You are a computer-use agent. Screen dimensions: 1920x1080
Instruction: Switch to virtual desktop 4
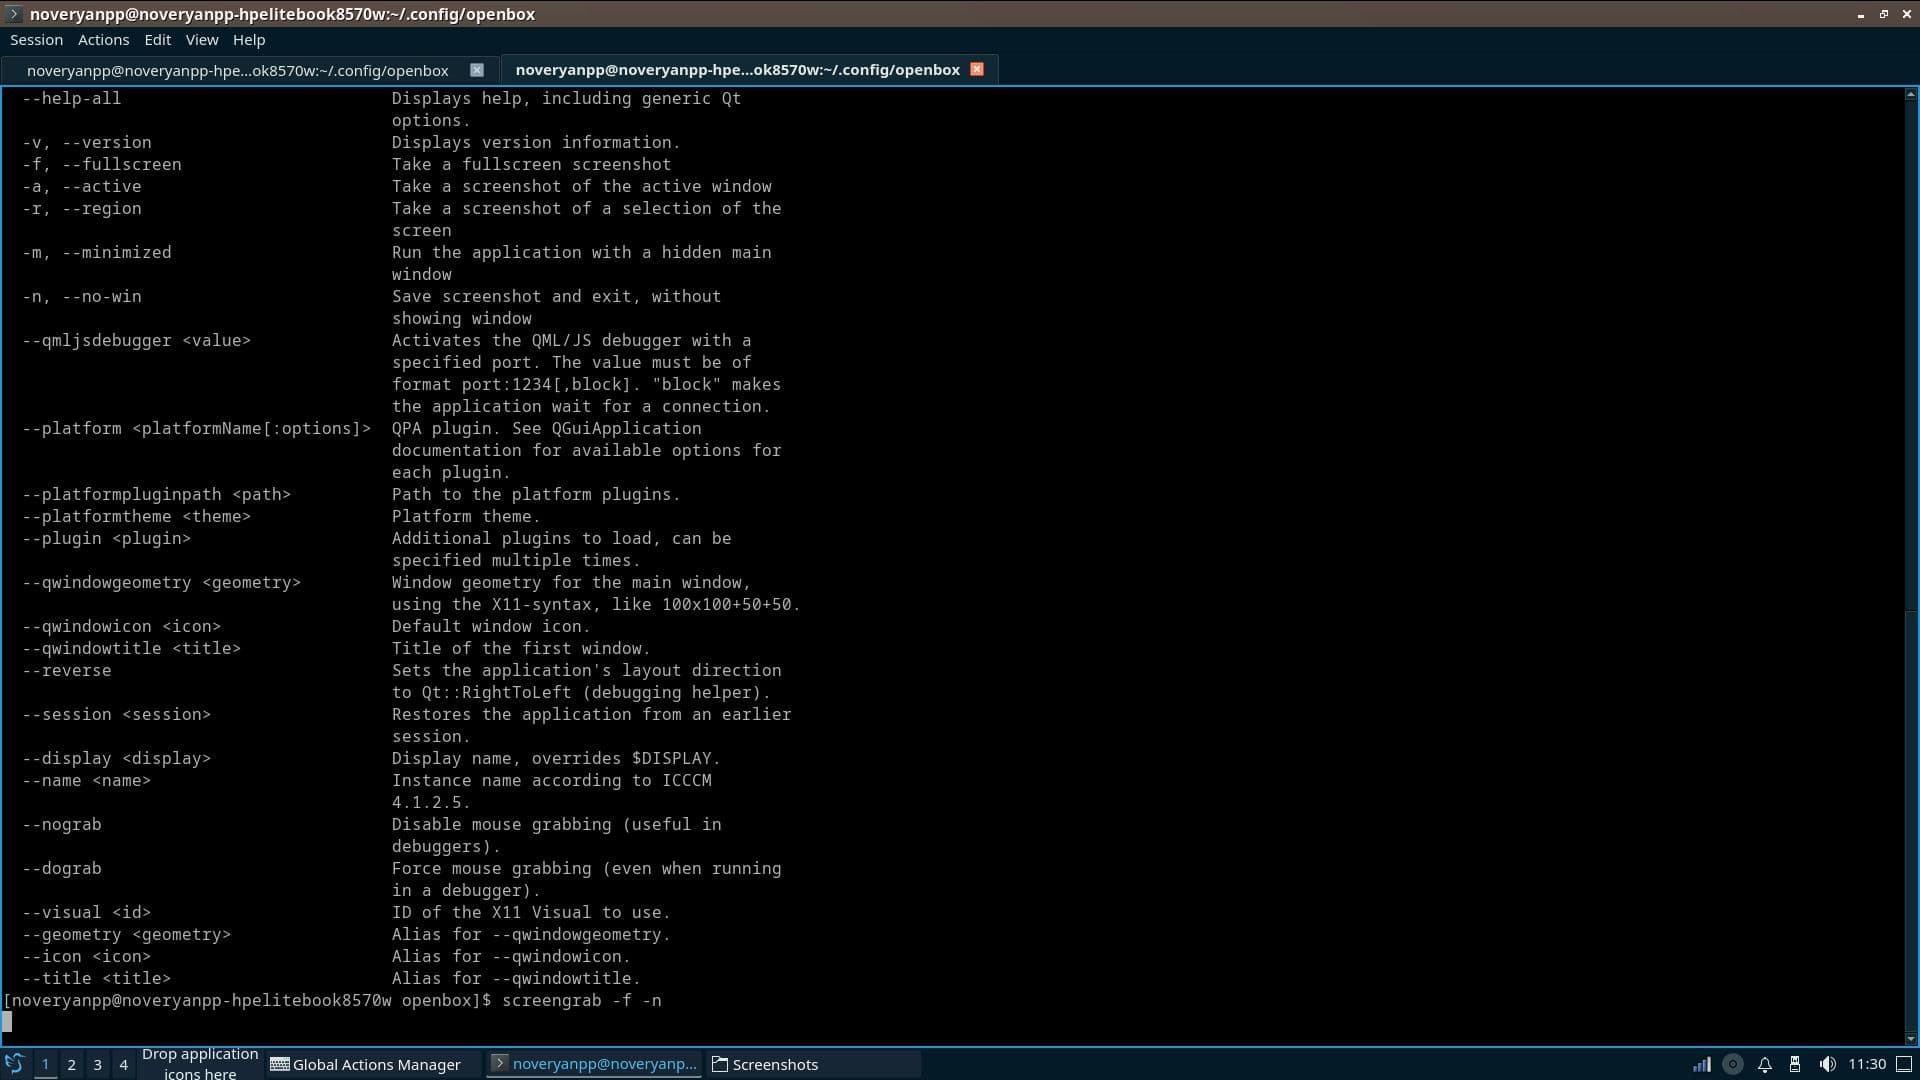123,1064
